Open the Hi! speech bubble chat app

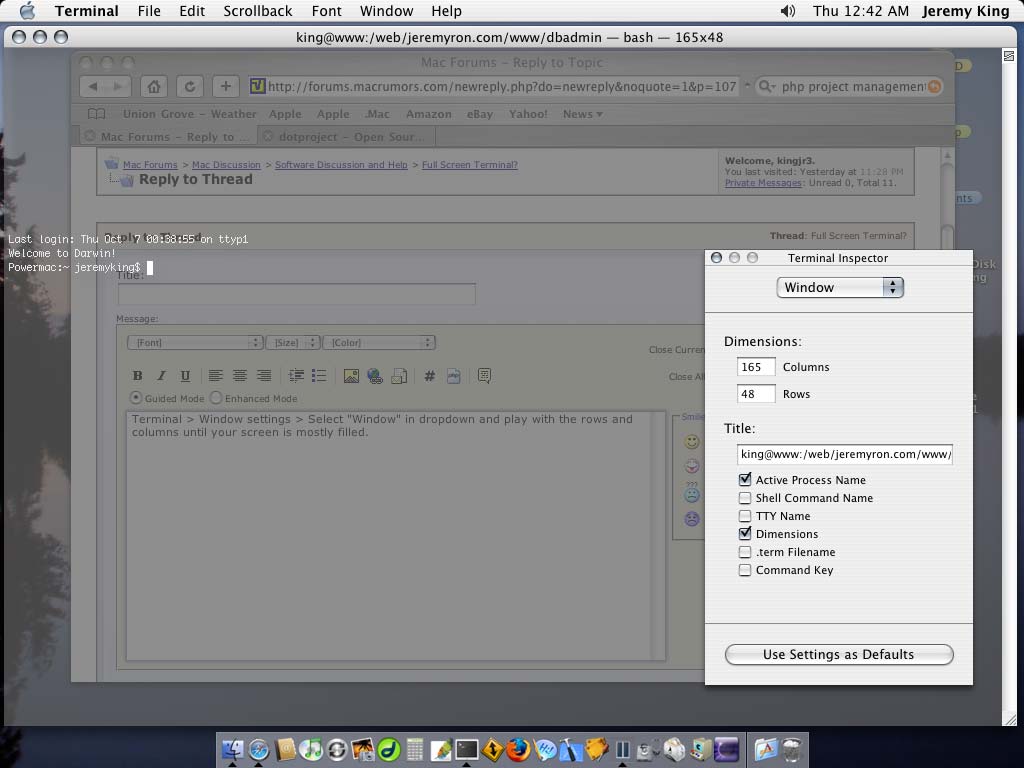pos(545,749)
